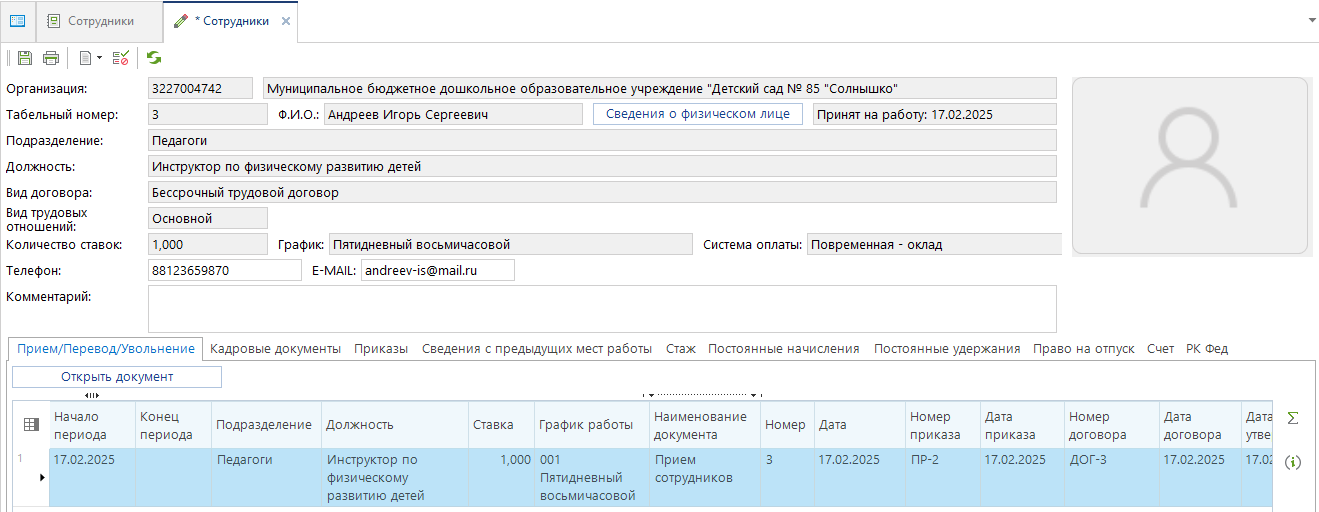Switch to the Кадровые документы tab
The width and height of the screenshot is (1319, 512).
pyautogui.click(x=275, y=349)
